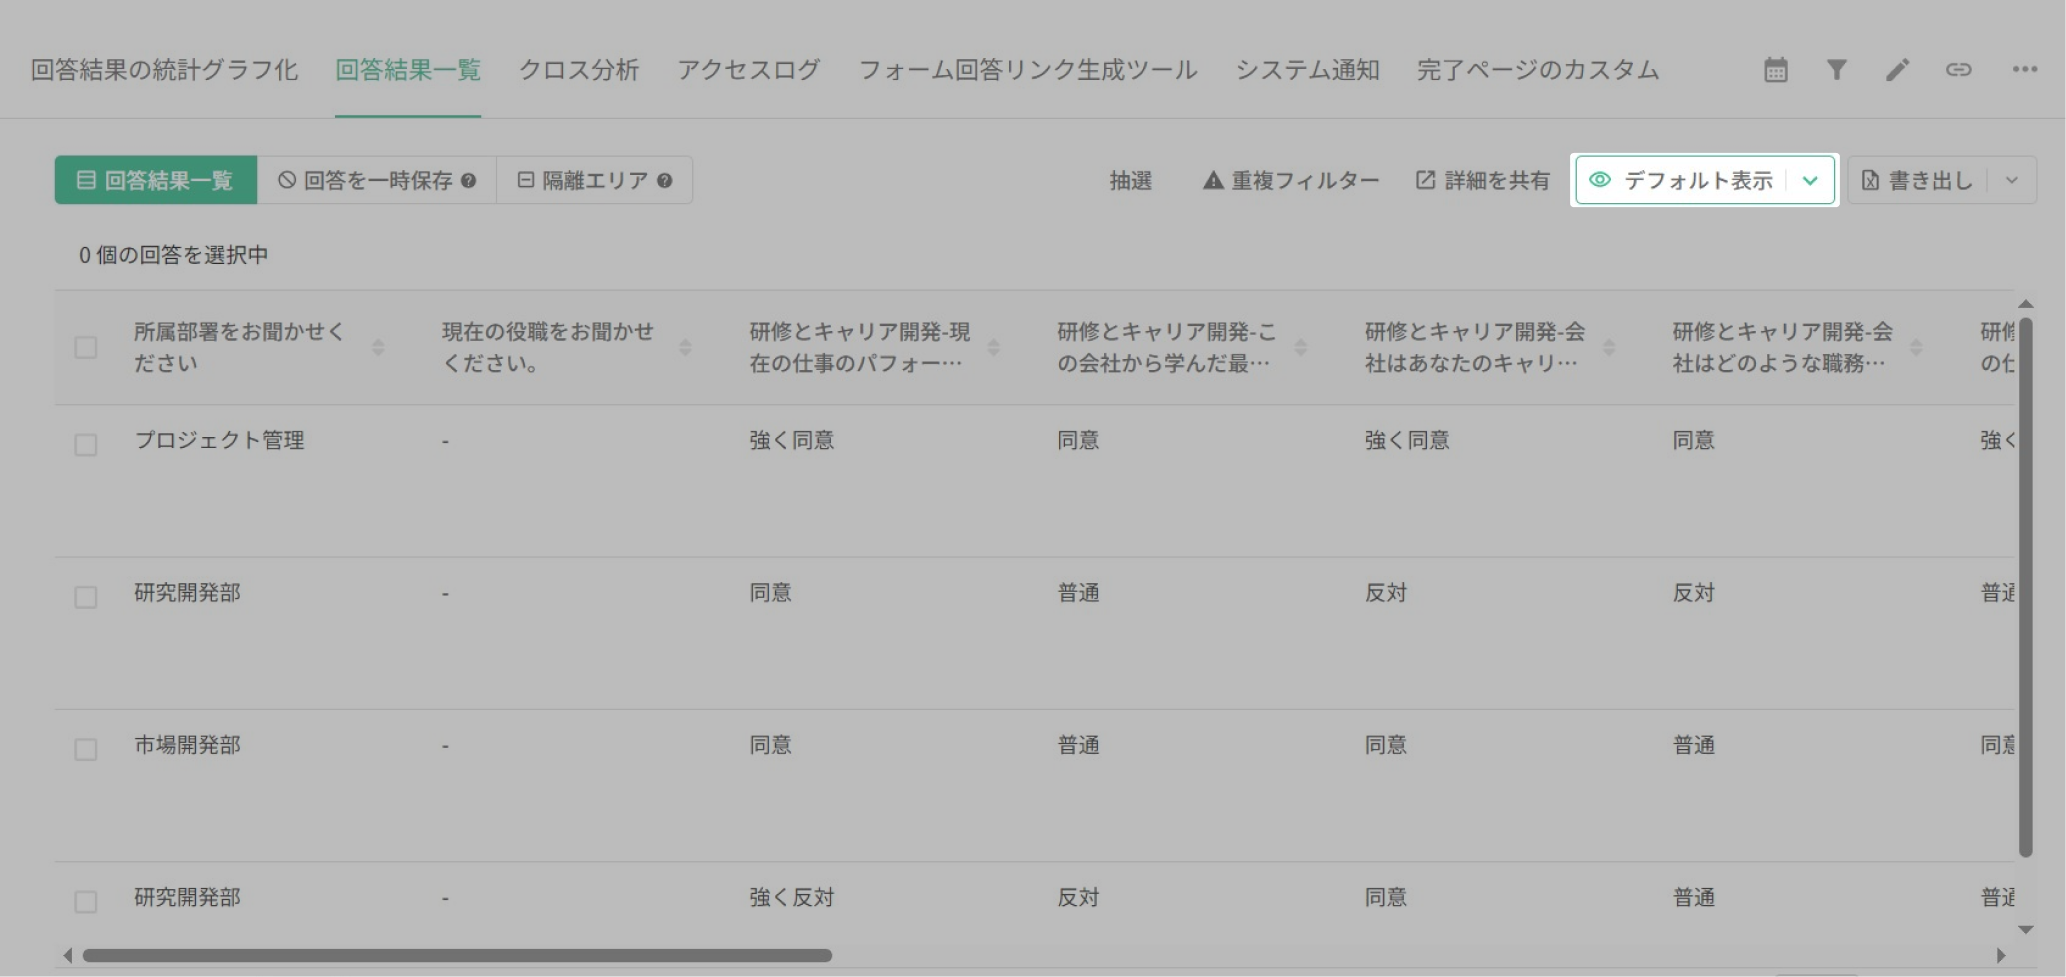Click the vertical scrollbar thumb
This screenshot has width=2066, height=977.
click(x=2026, y=587)
